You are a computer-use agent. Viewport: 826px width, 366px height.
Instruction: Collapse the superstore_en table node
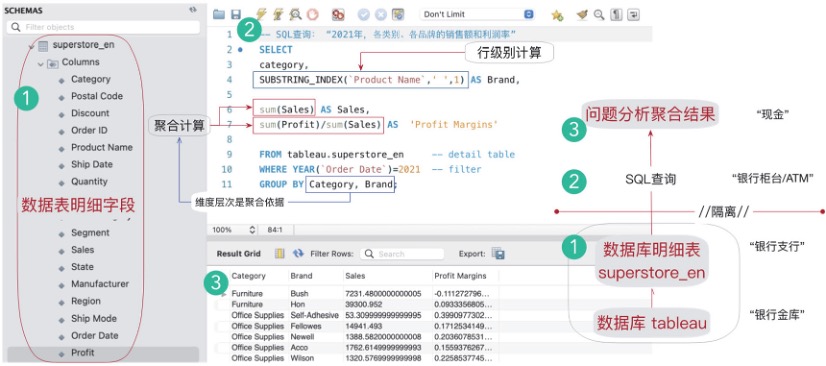click(31, 46)
